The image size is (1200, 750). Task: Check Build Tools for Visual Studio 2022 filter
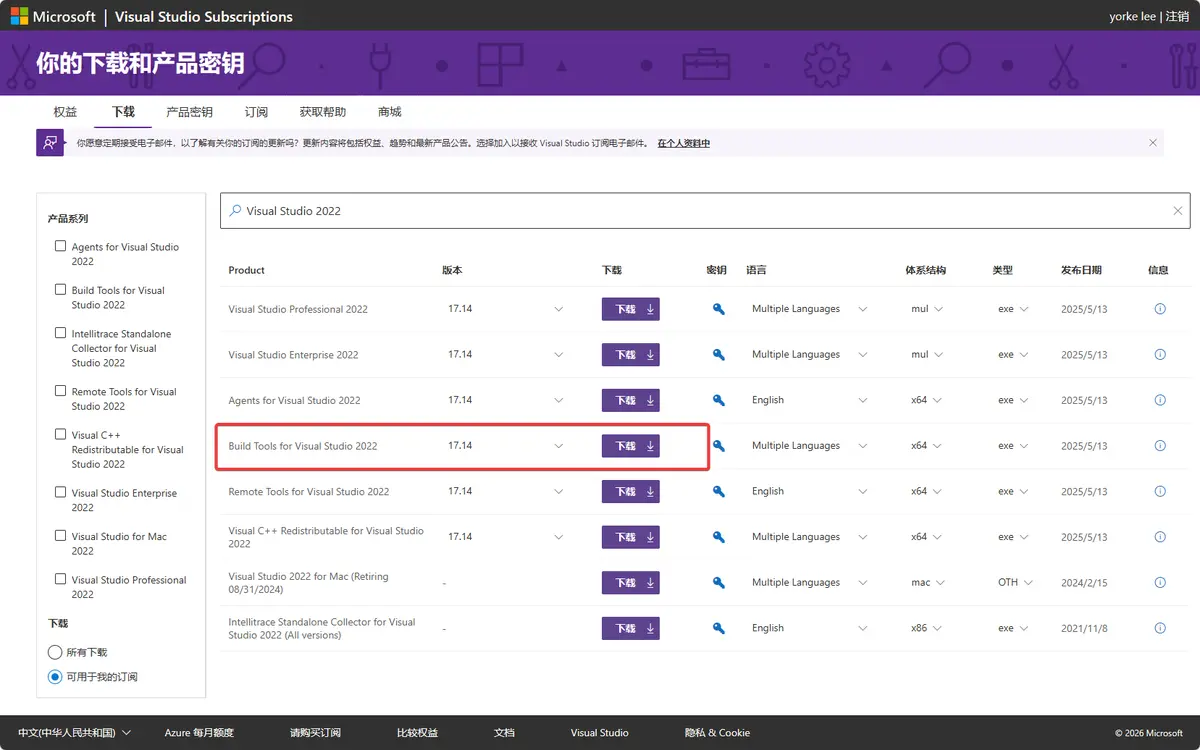tap(61, 289)
